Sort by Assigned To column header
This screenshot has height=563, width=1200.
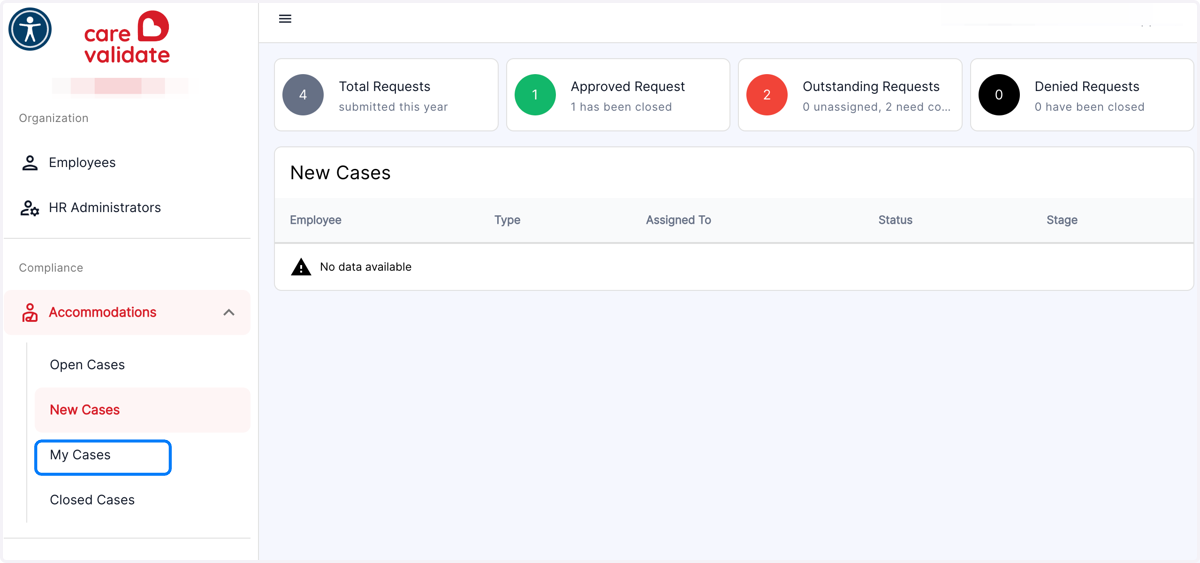tap(678, 220)
